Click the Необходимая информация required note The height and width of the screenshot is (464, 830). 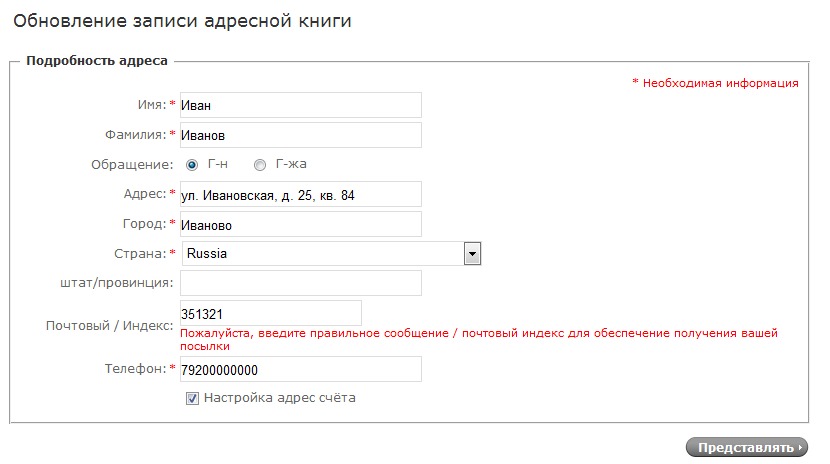coord(715,83)
